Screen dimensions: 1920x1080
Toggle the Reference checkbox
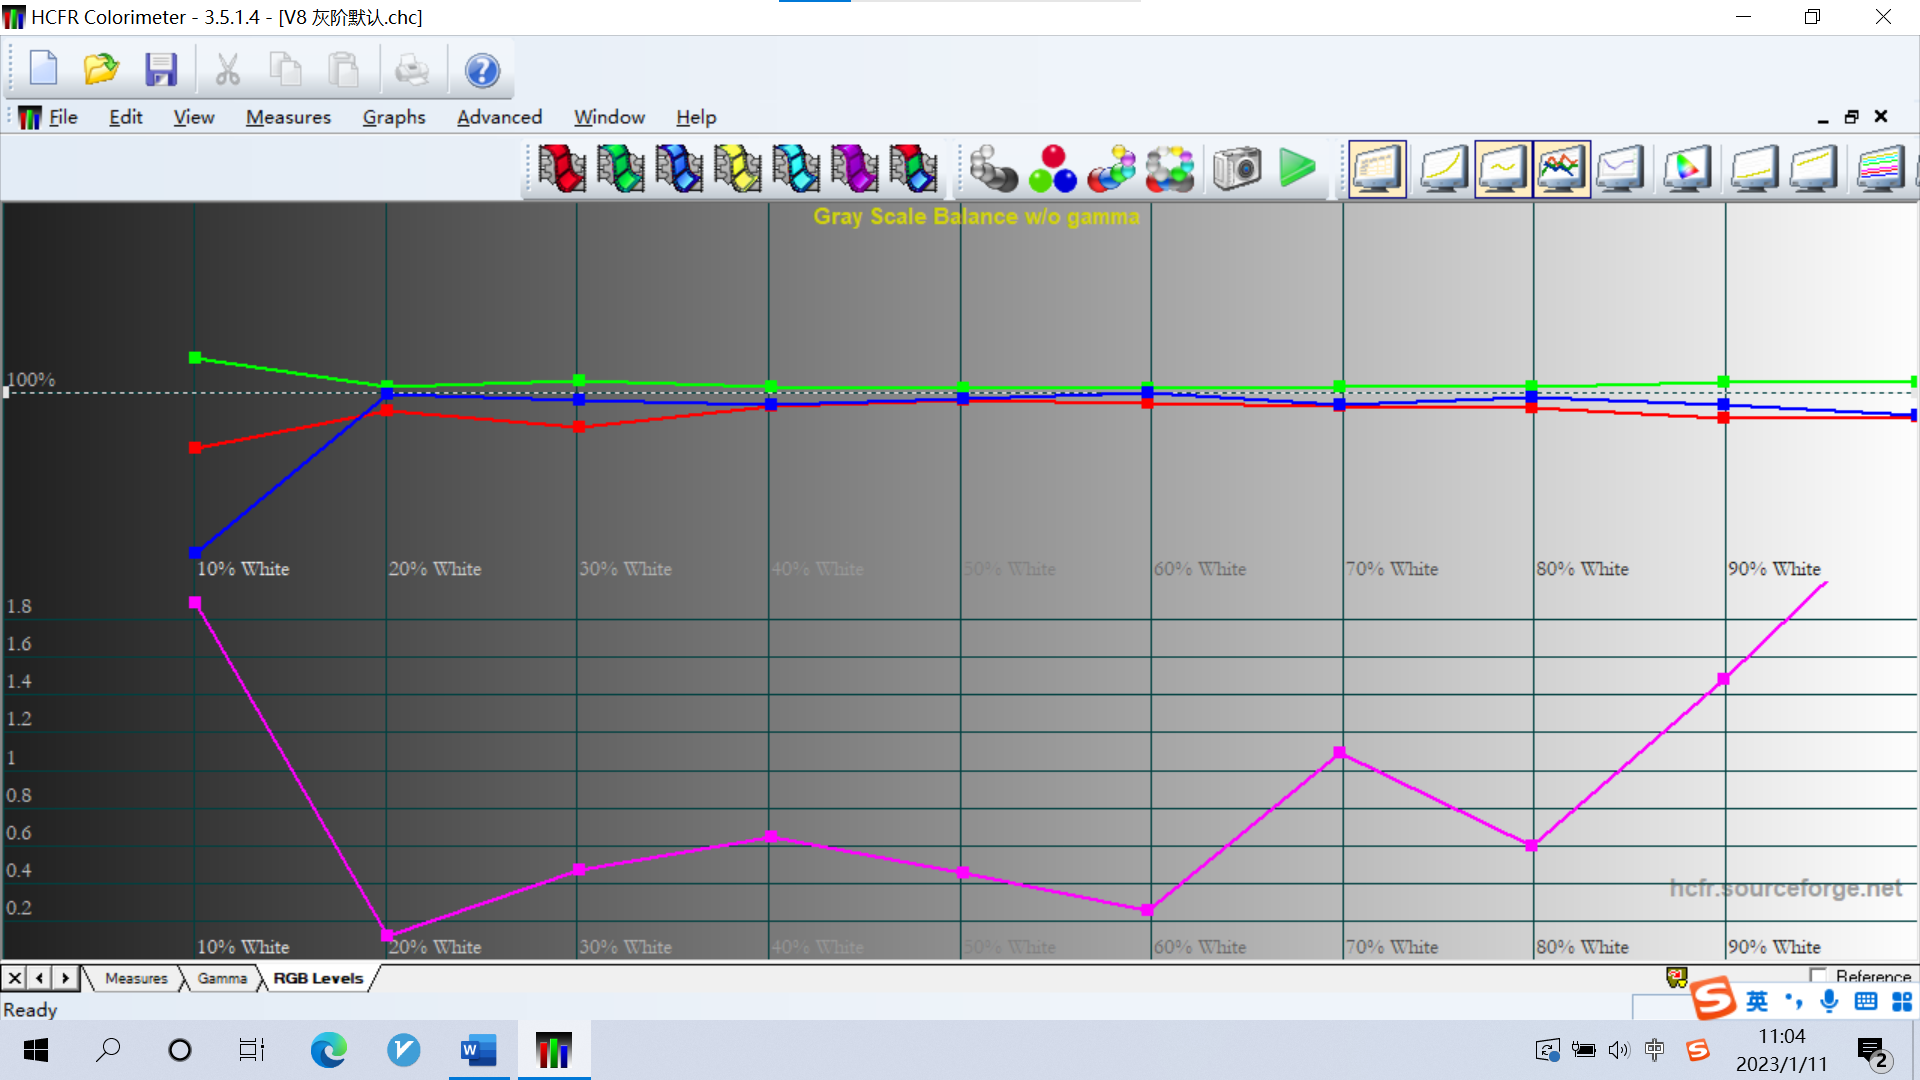pos(1818,975)
